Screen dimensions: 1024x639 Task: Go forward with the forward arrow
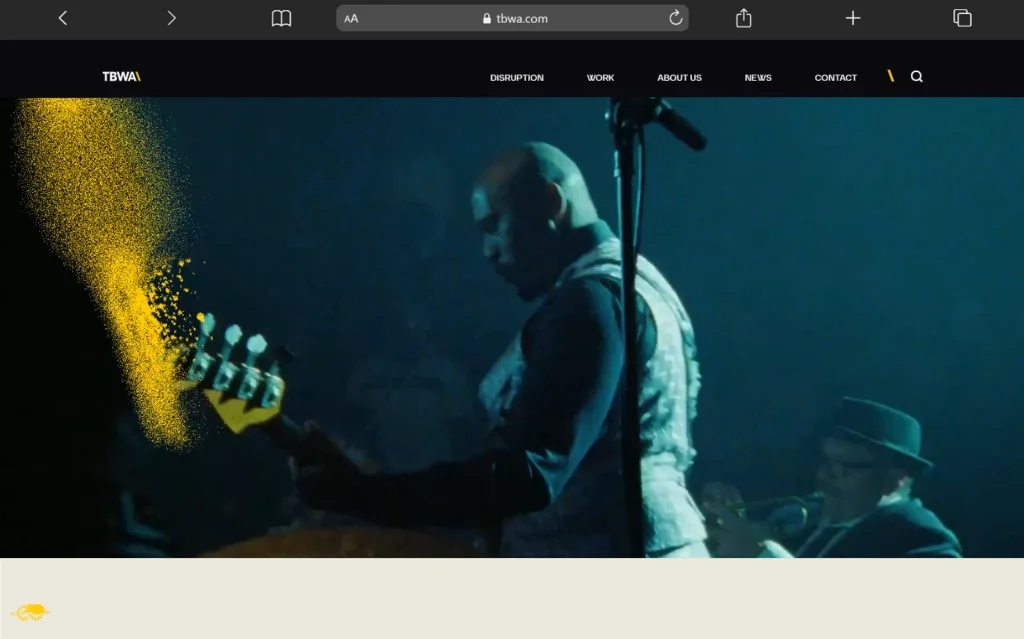click(x=172, y=18)
